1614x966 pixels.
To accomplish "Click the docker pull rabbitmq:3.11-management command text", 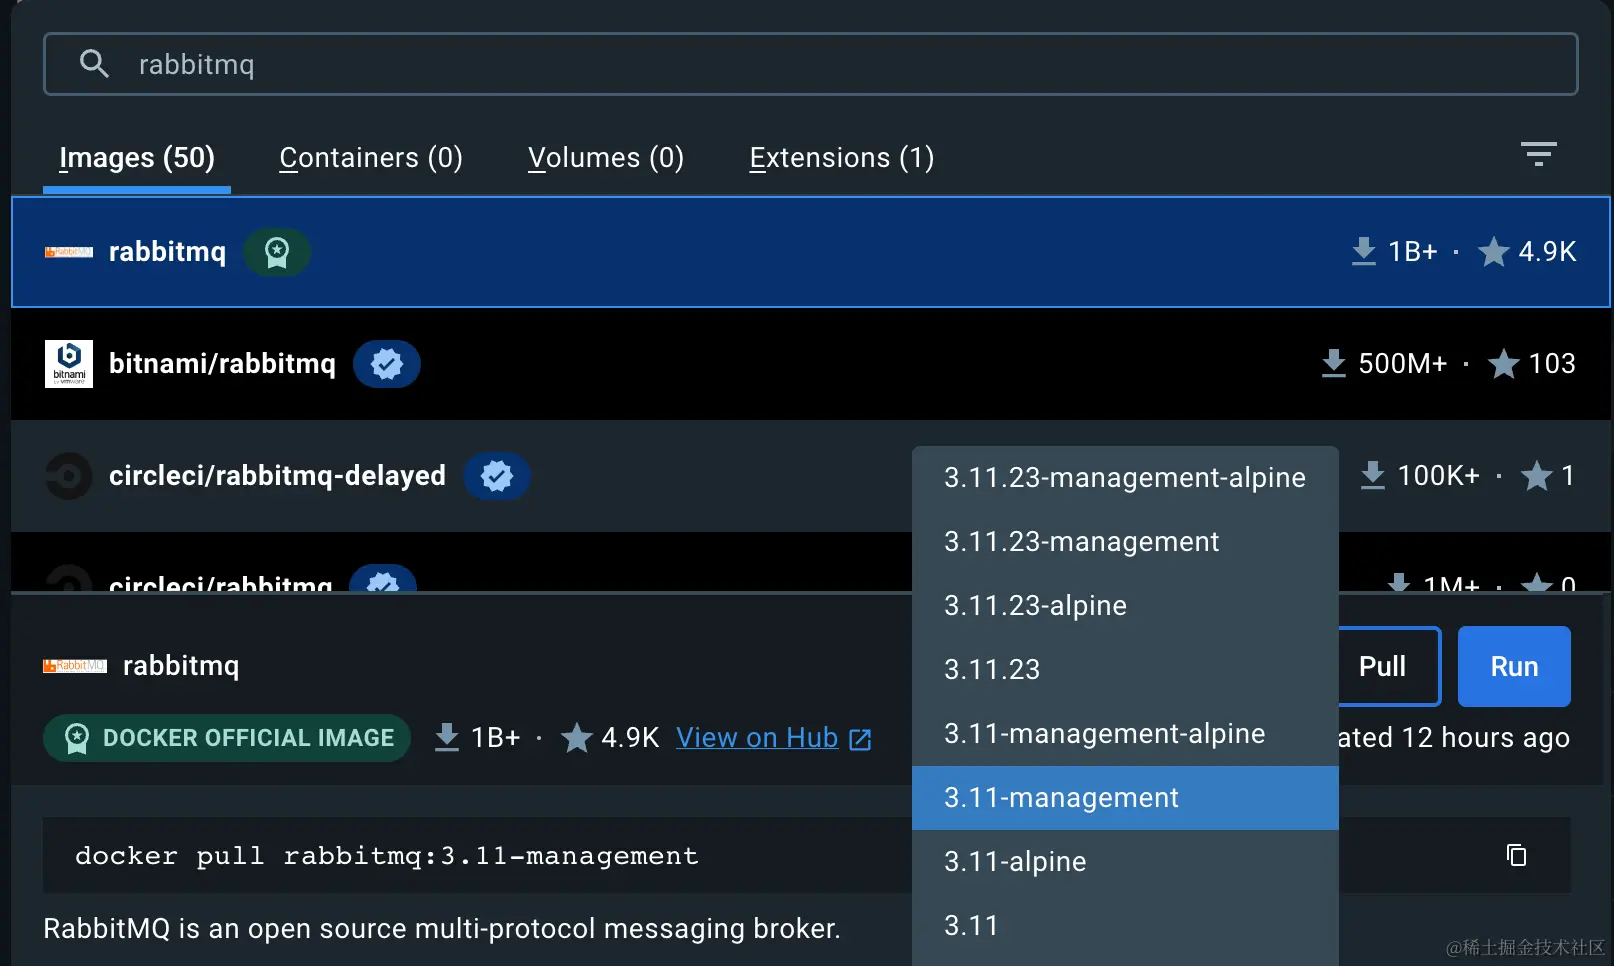I will coord(387,856).
